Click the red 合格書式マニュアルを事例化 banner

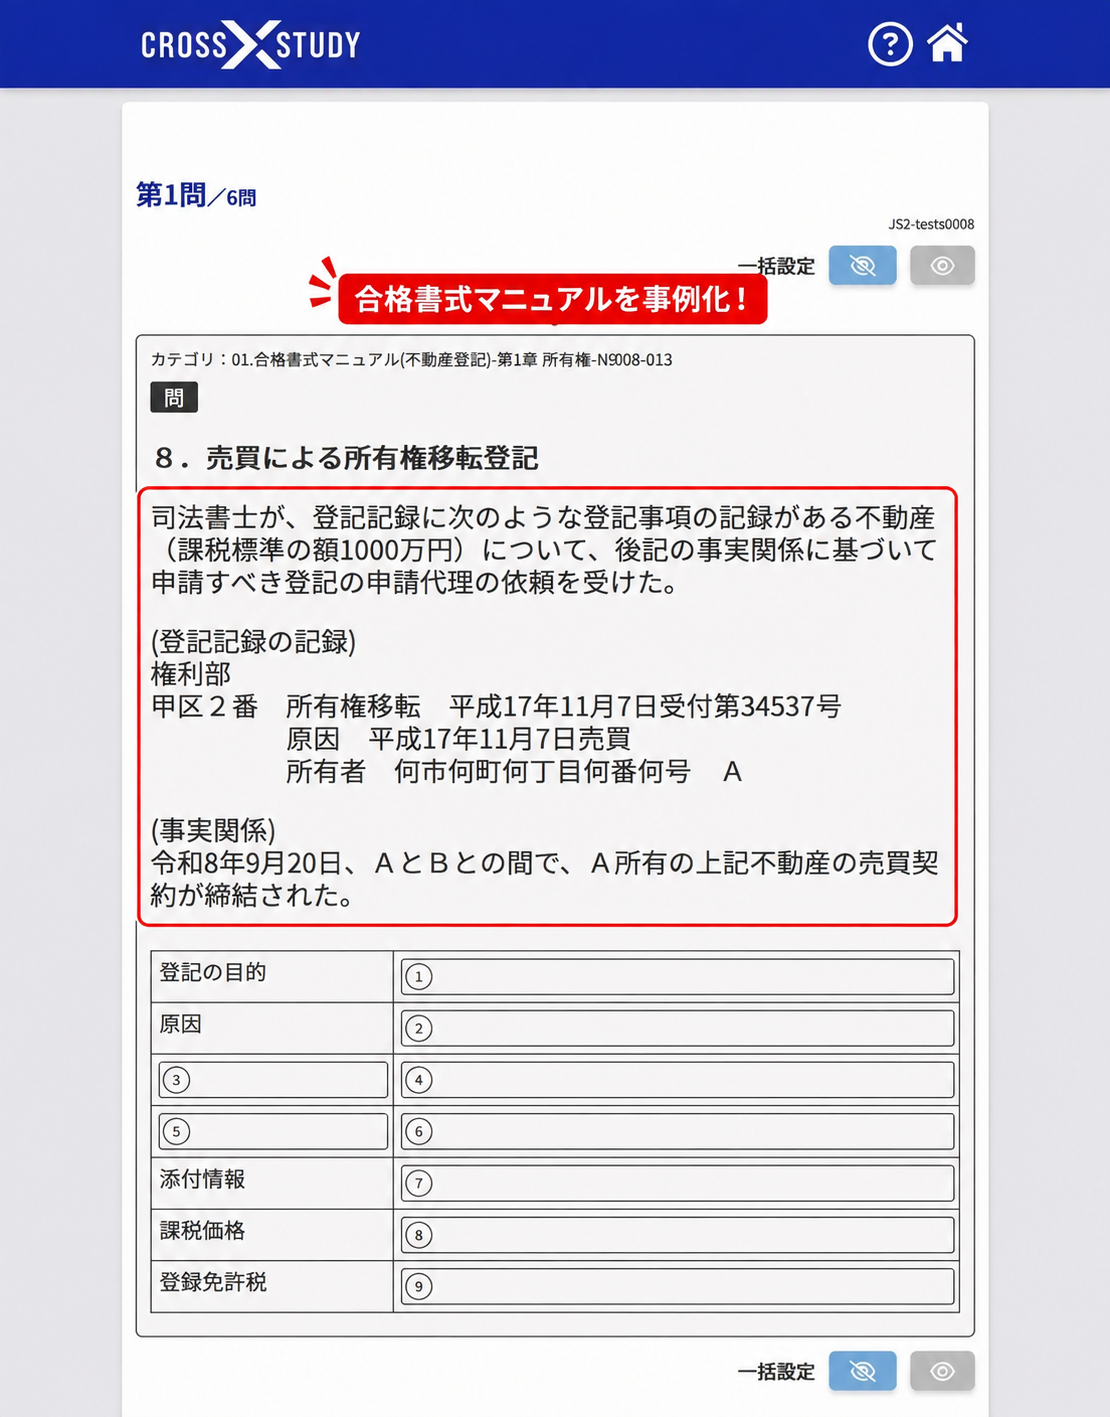click(552, 299)
